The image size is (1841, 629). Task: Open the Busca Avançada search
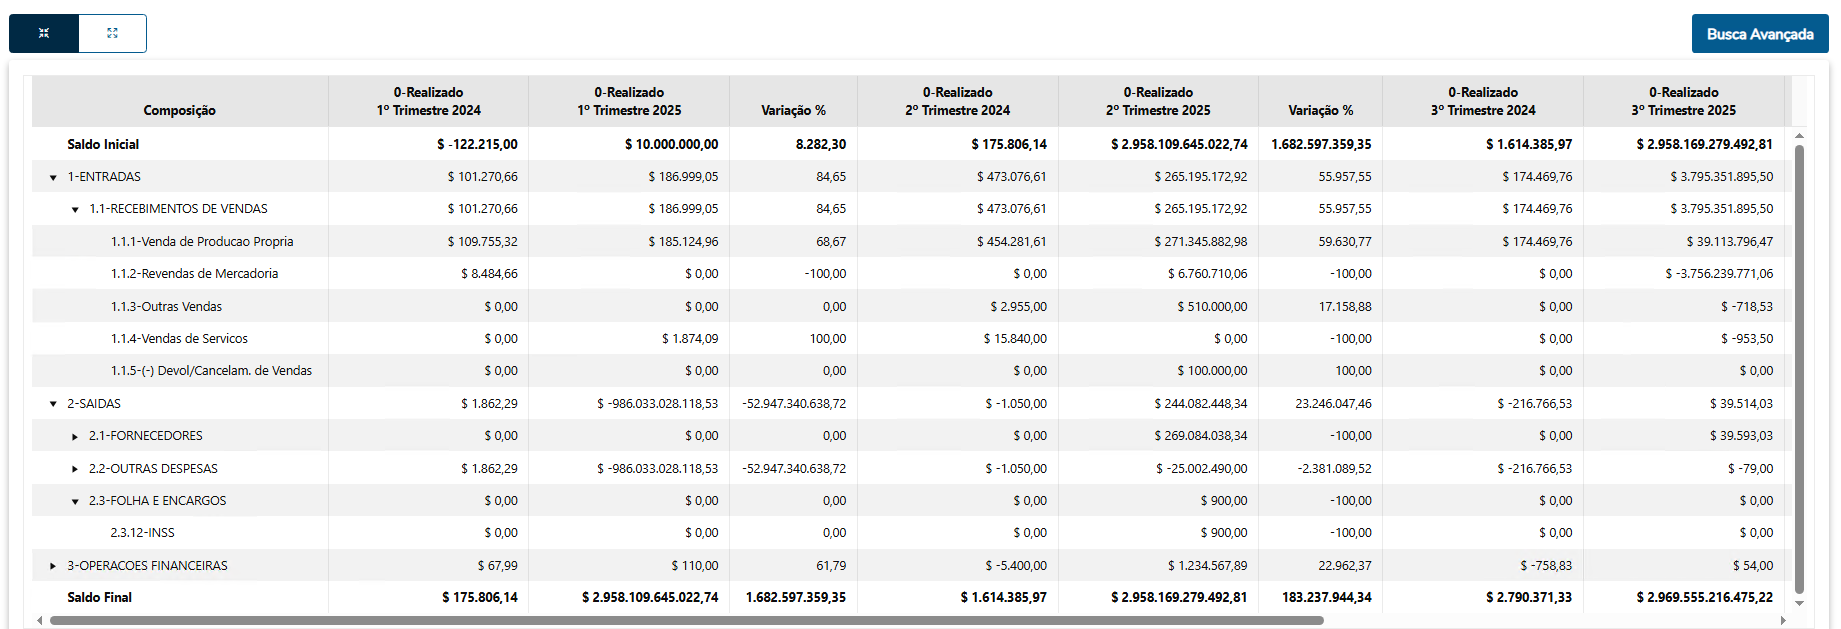pos(1759,34)
